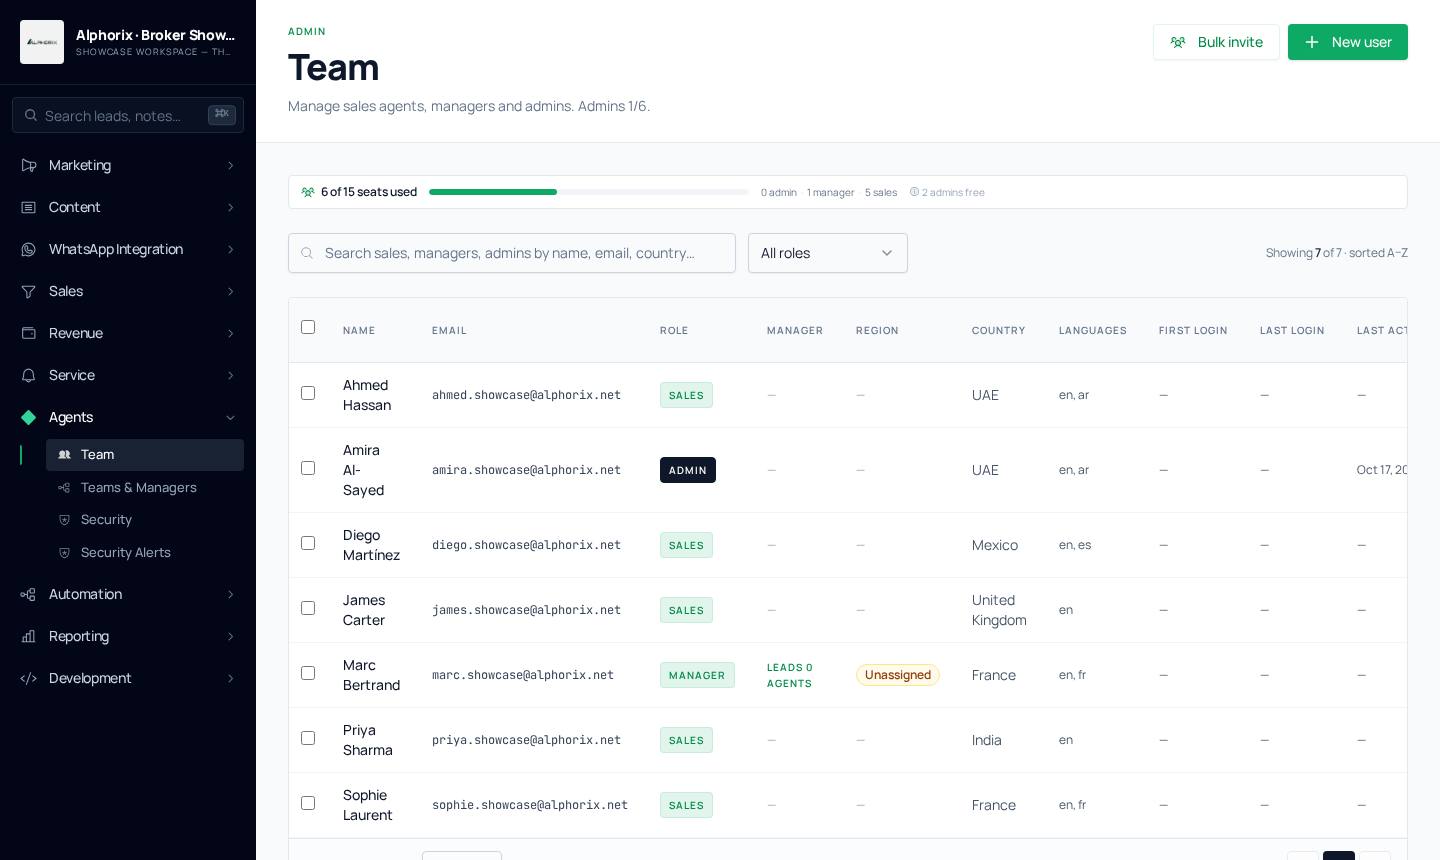
Task: Select Amira Al-Sayed's row checkbox
Action: 308,468
